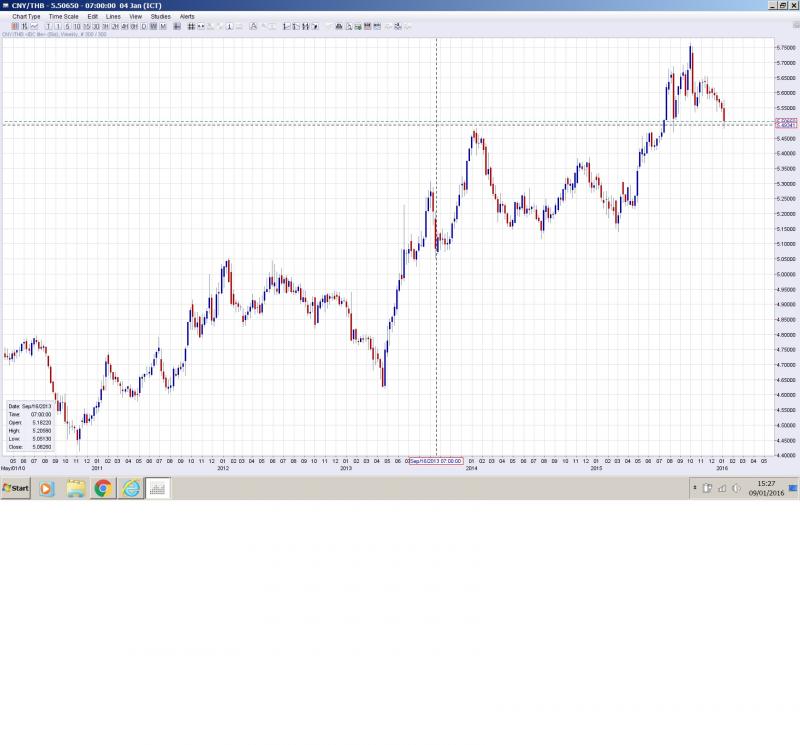Open the Studies dropdown menu
The image size is (800, 745).
[x=160, y=17]
